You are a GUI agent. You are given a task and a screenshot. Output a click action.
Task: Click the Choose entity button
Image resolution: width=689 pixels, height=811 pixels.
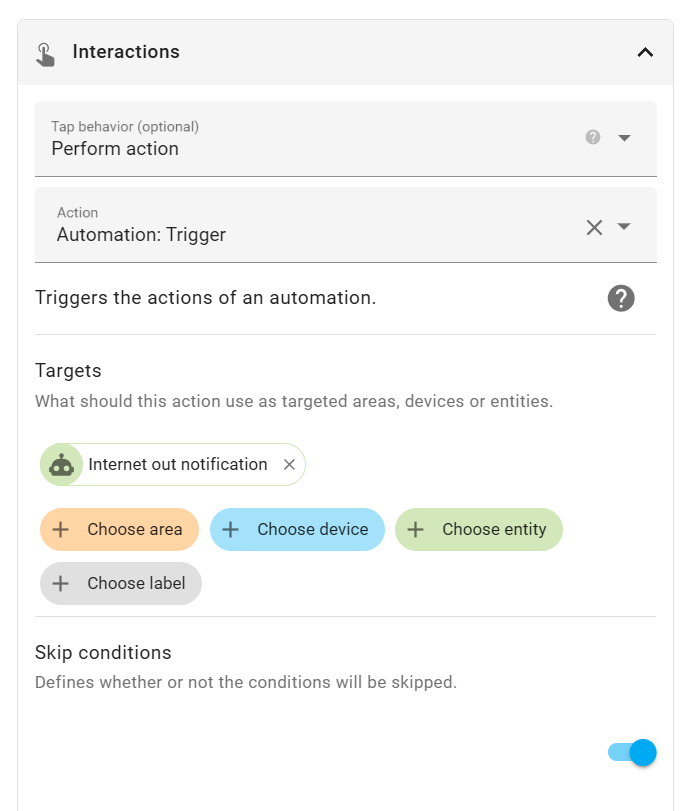click(479, 529)
